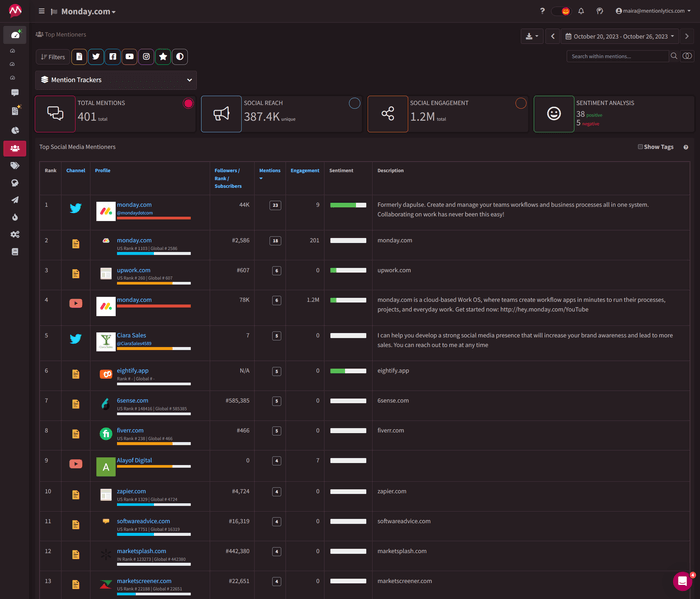The width and height of the screenshot is (700, 599).
Task: Click the 6sense.com logo thumbnail
Action: pos(106,404)
